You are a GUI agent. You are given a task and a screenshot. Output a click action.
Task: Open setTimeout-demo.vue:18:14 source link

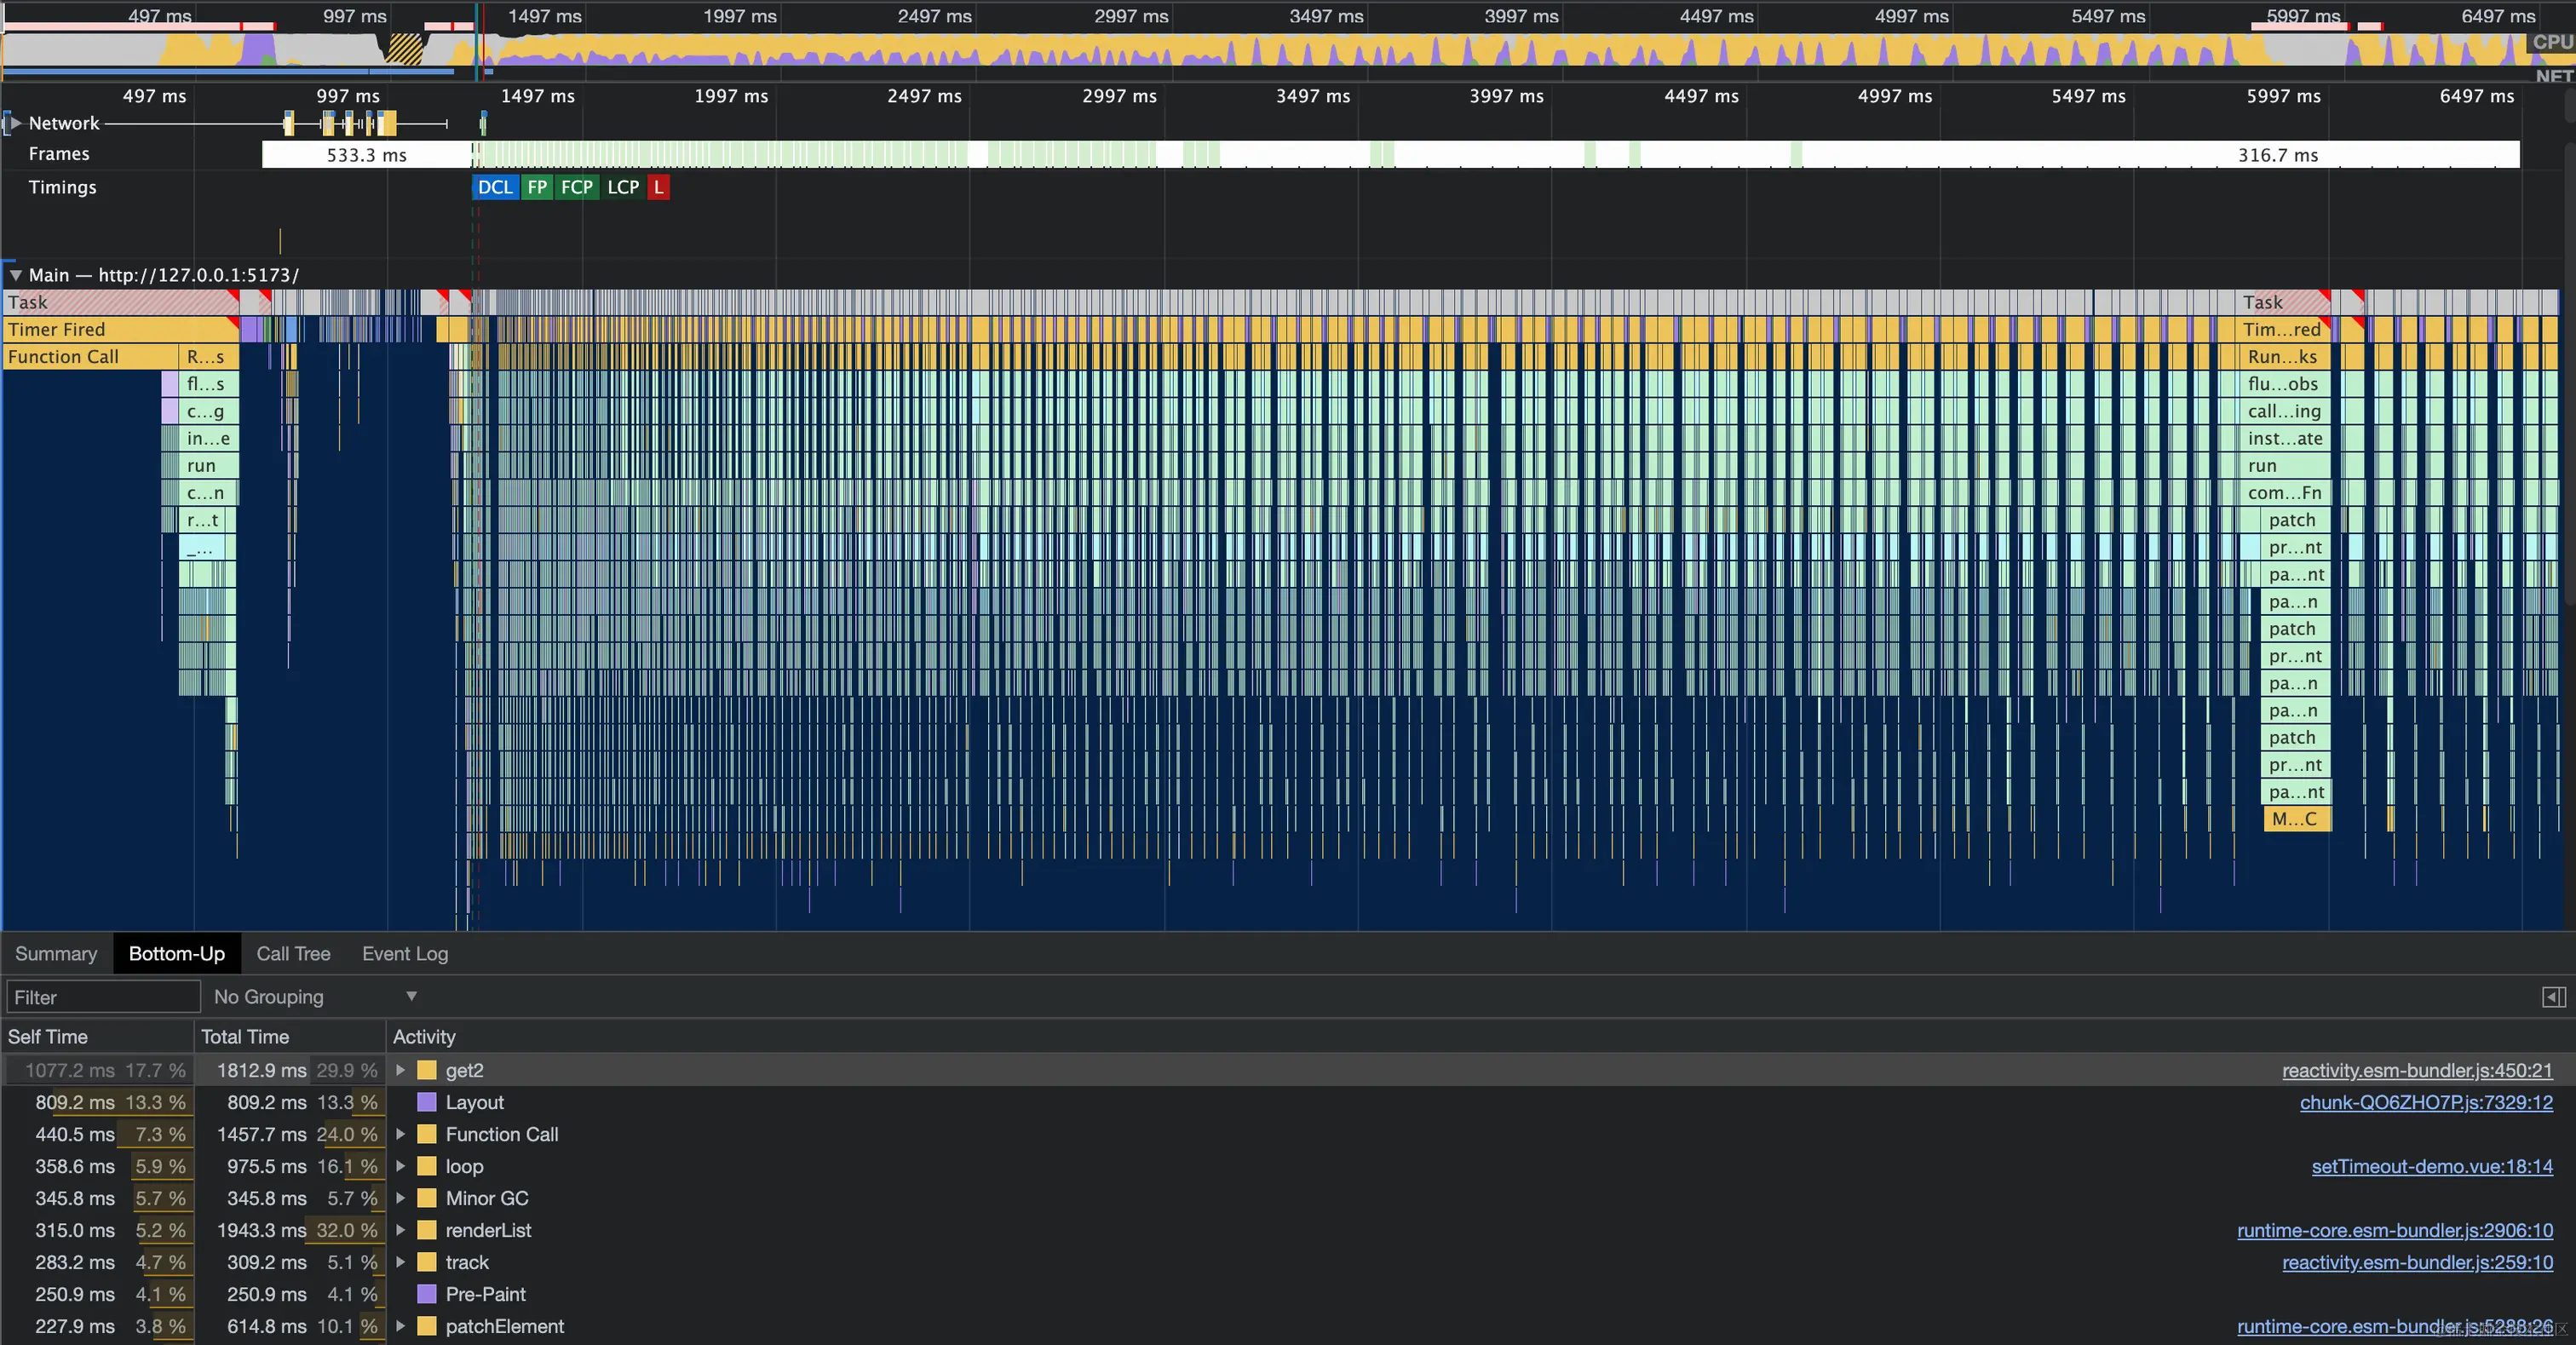click(2432, 1166)
